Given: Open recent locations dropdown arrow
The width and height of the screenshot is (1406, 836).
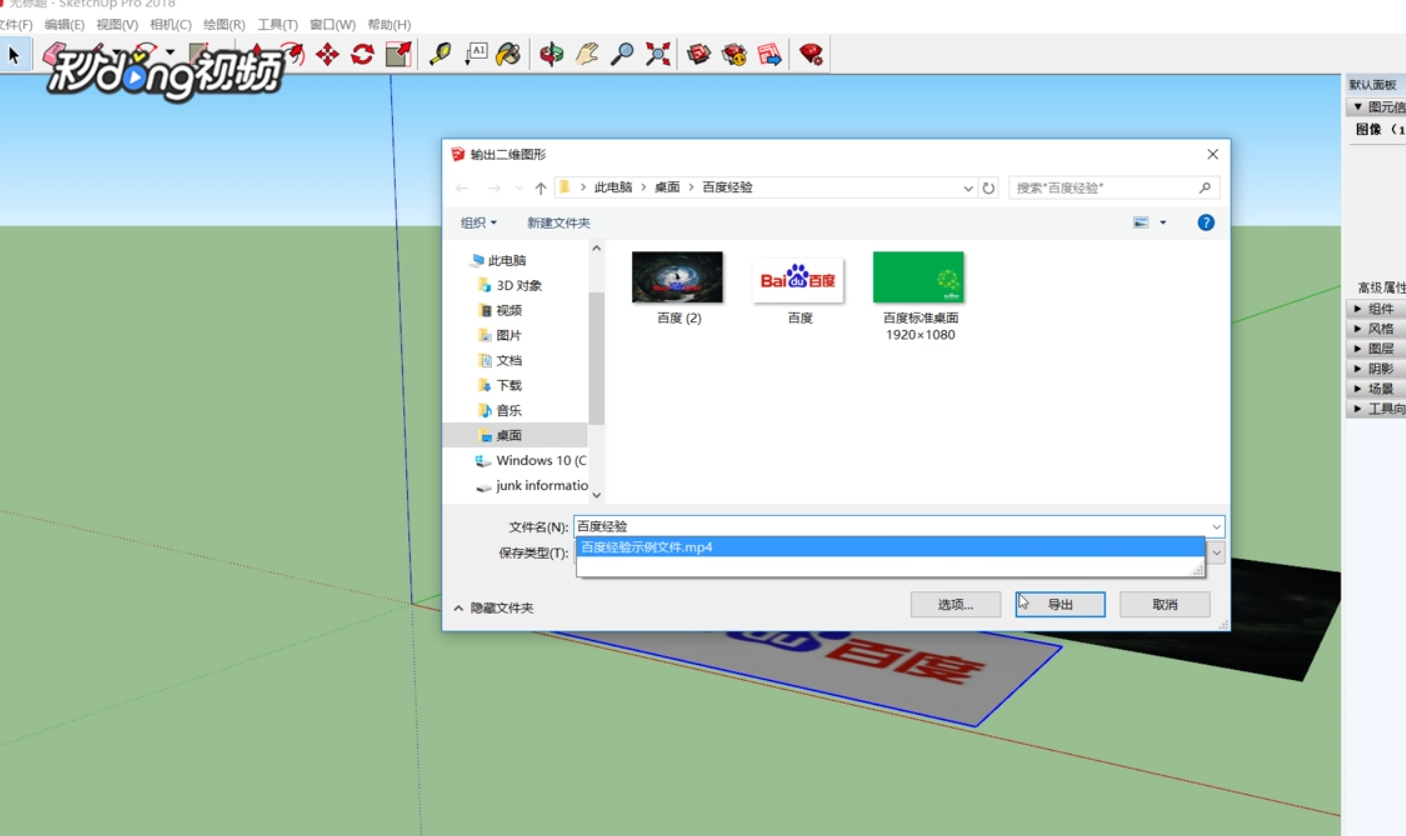Looking at the screenshot, I should tap(519, 188).
